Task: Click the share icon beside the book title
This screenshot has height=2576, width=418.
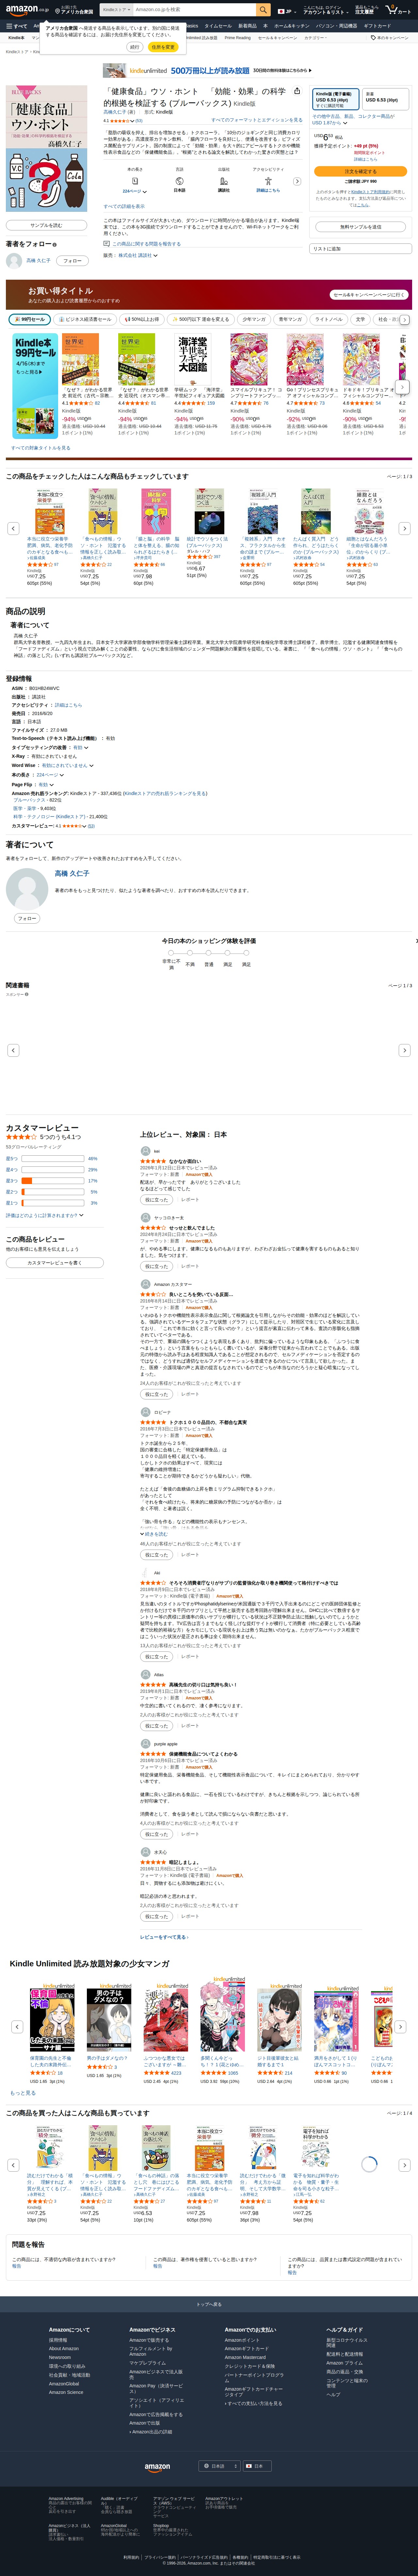Action: click(297, 91)
